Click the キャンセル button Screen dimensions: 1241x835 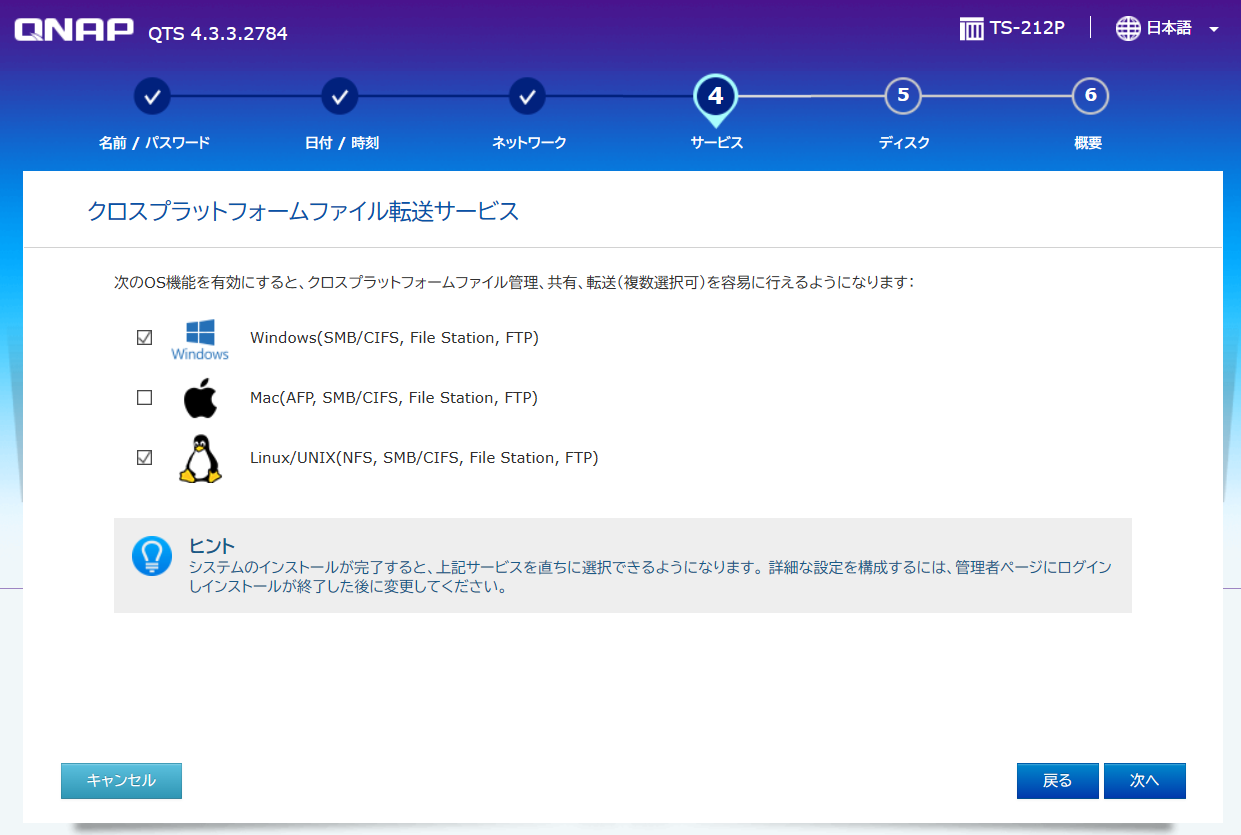[x=121, y=781]
